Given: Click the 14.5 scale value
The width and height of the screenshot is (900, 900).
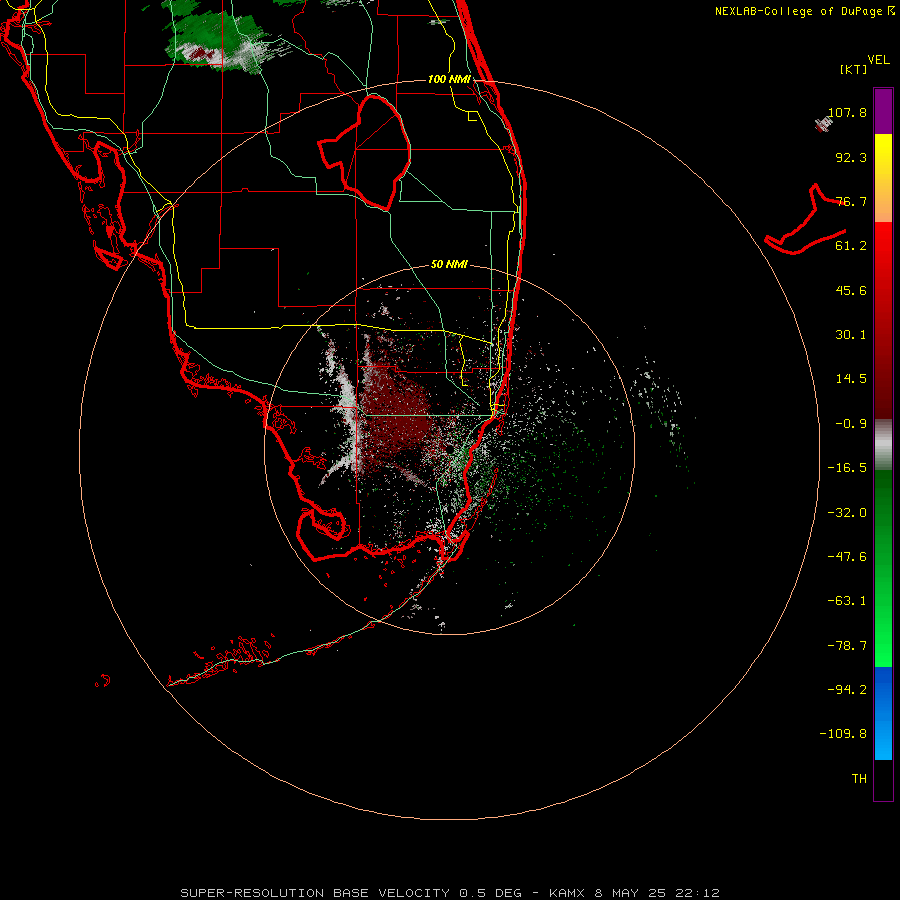Looking at the screenshot, I should (851, 379).
